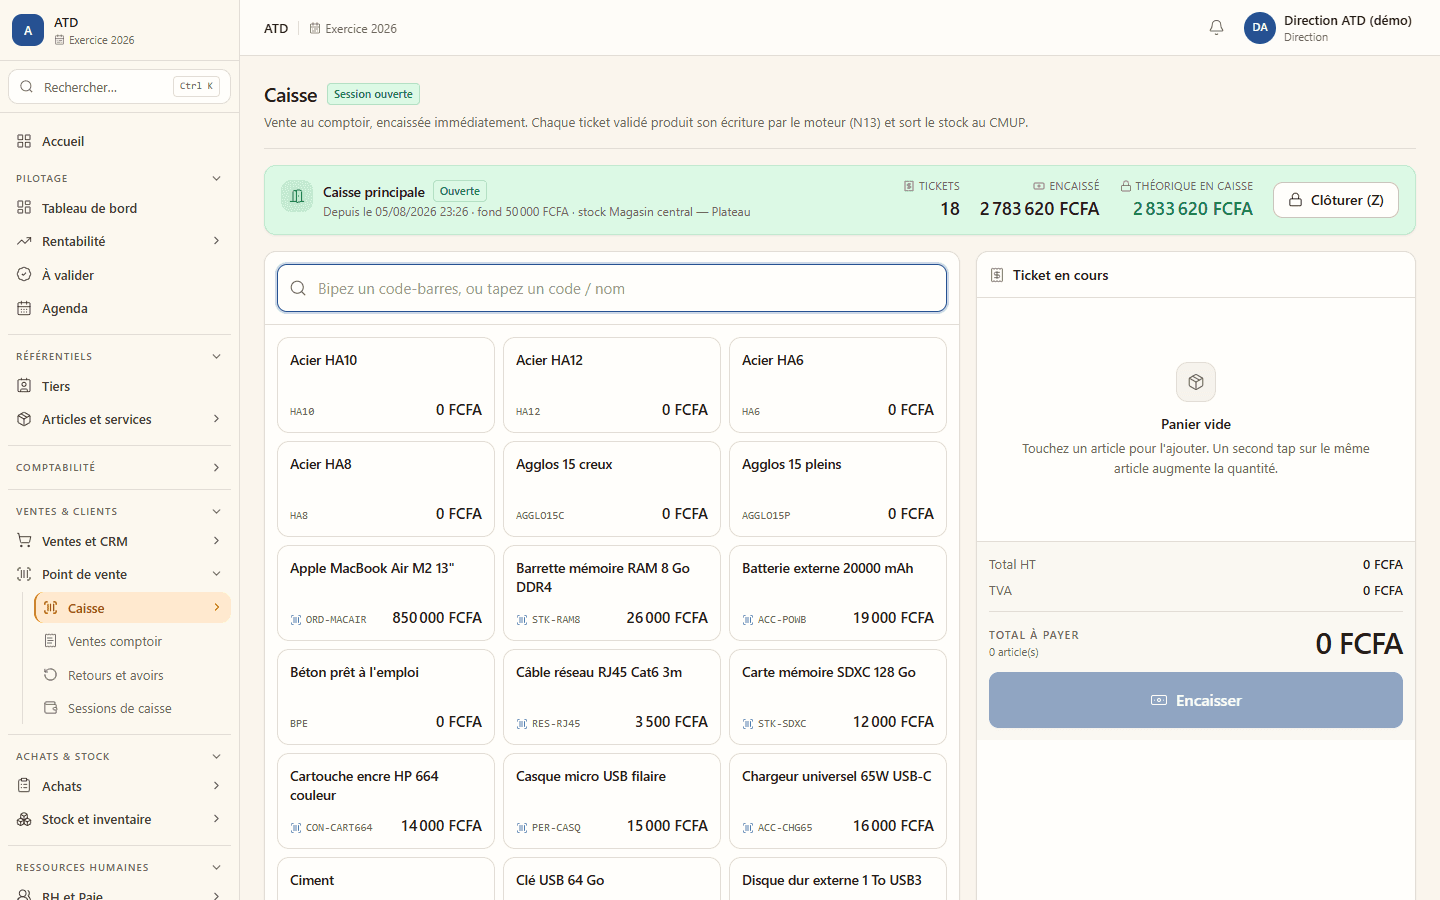
Task: Collapse the PILOTAGE section
Action: pyautogui.click(x=217, y=178)
